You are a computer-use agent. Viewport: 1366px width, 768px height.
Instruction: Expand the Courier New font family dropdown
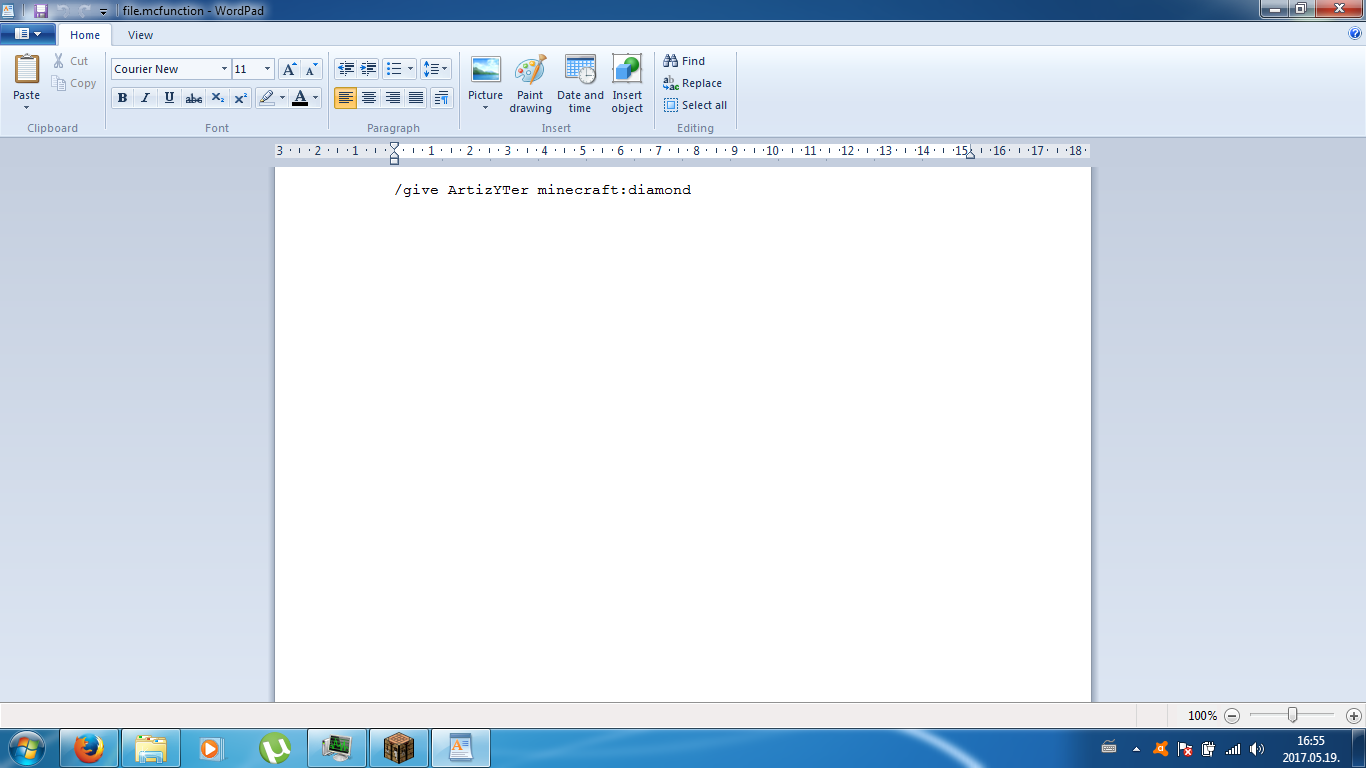point(224,69)
